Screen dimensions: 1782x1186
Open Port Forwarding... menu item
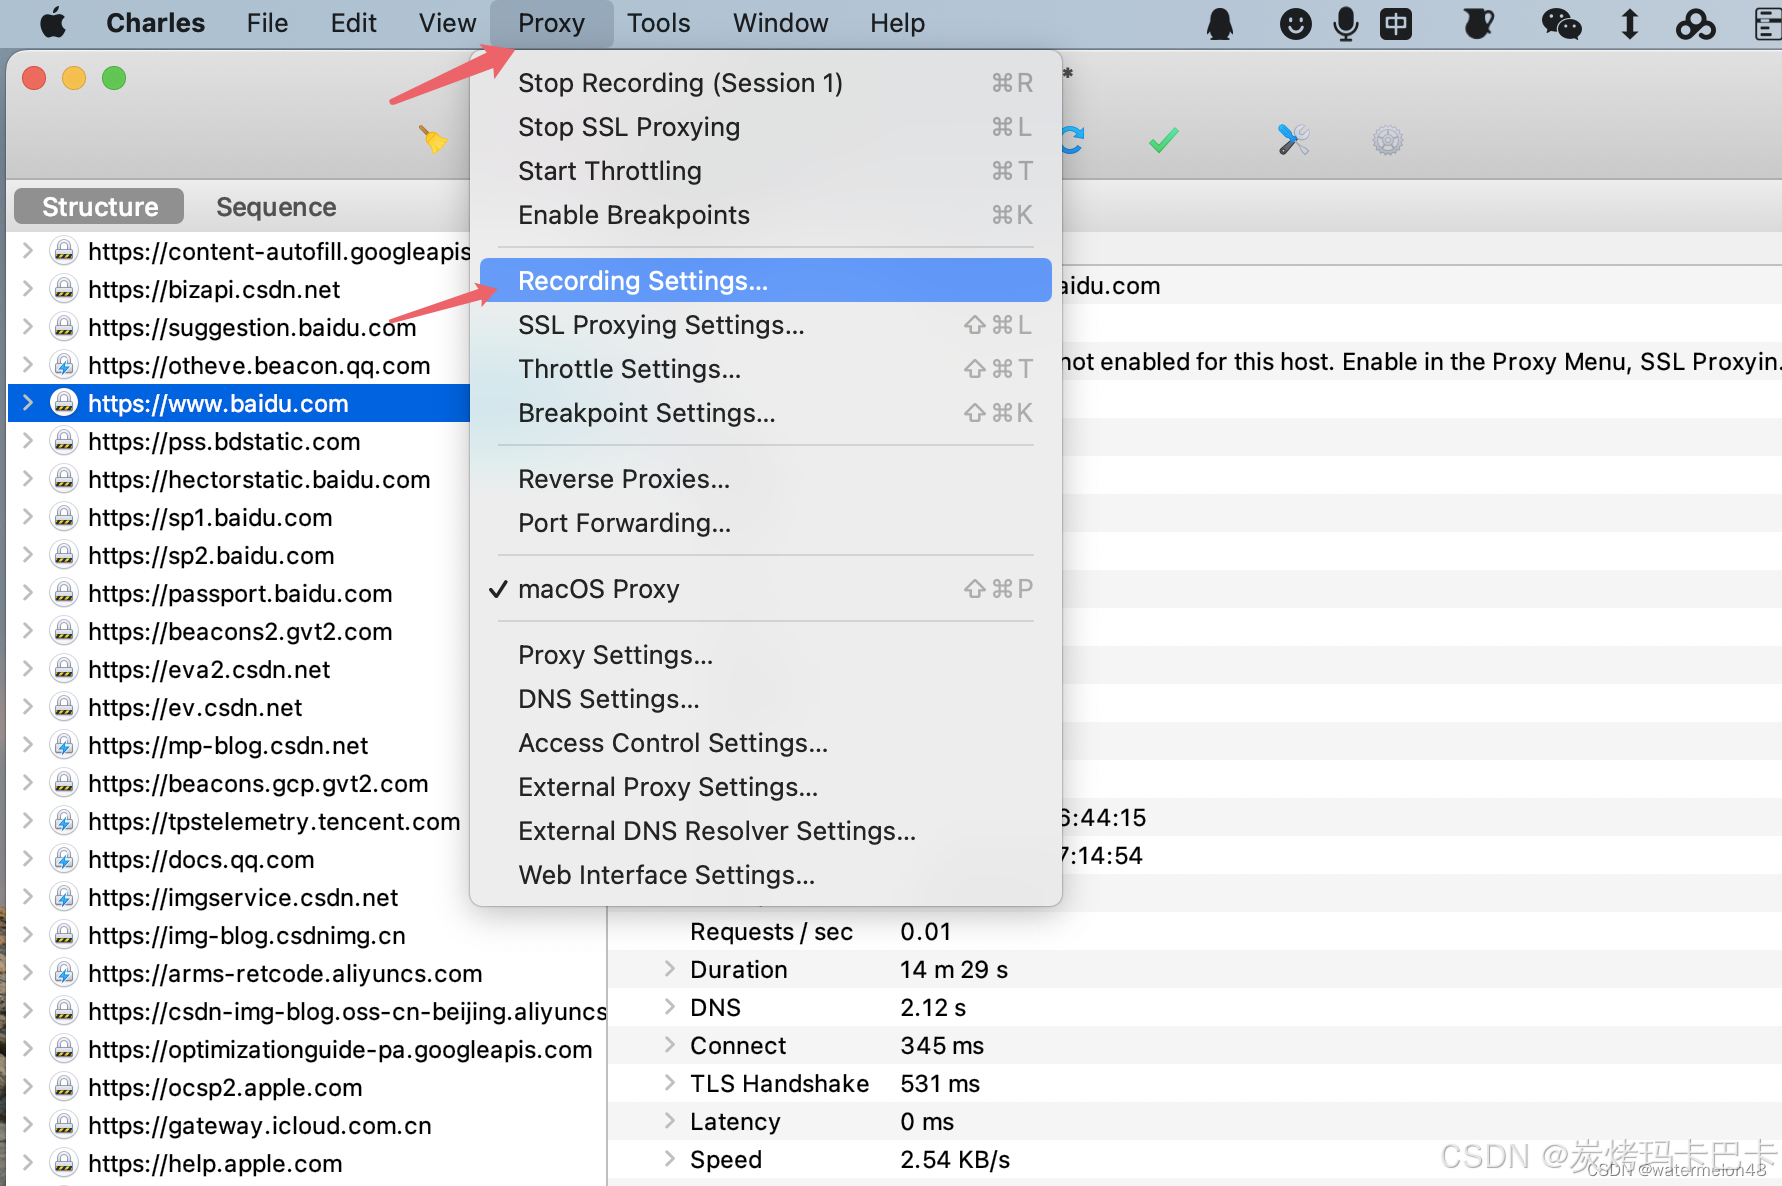pos(765,523)
